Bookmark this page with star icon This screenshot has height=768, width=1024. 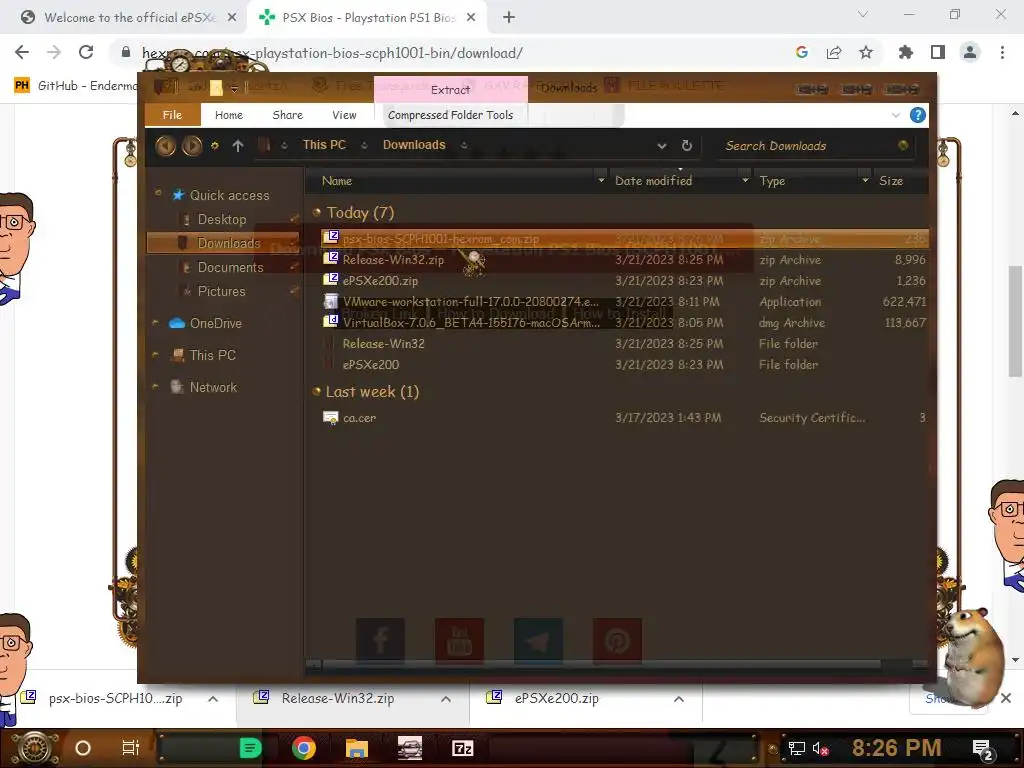pos(866,52)
